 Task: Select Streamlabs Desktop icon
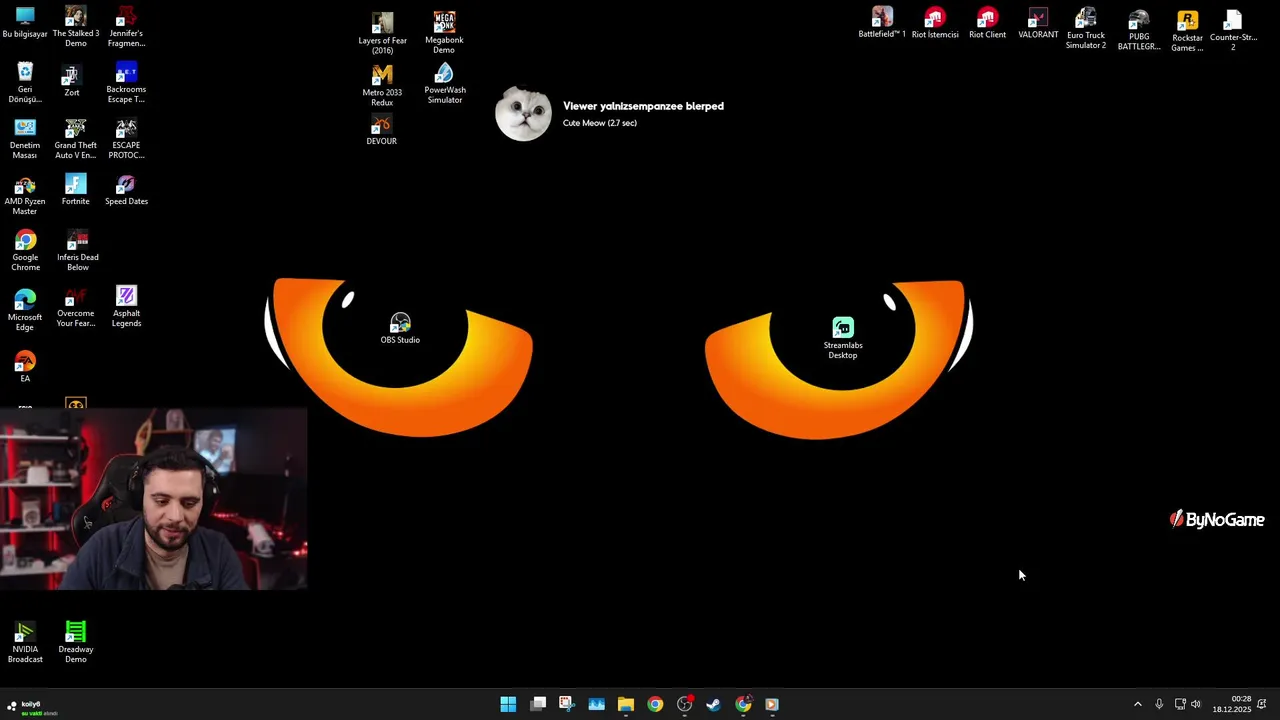[842, 338]
